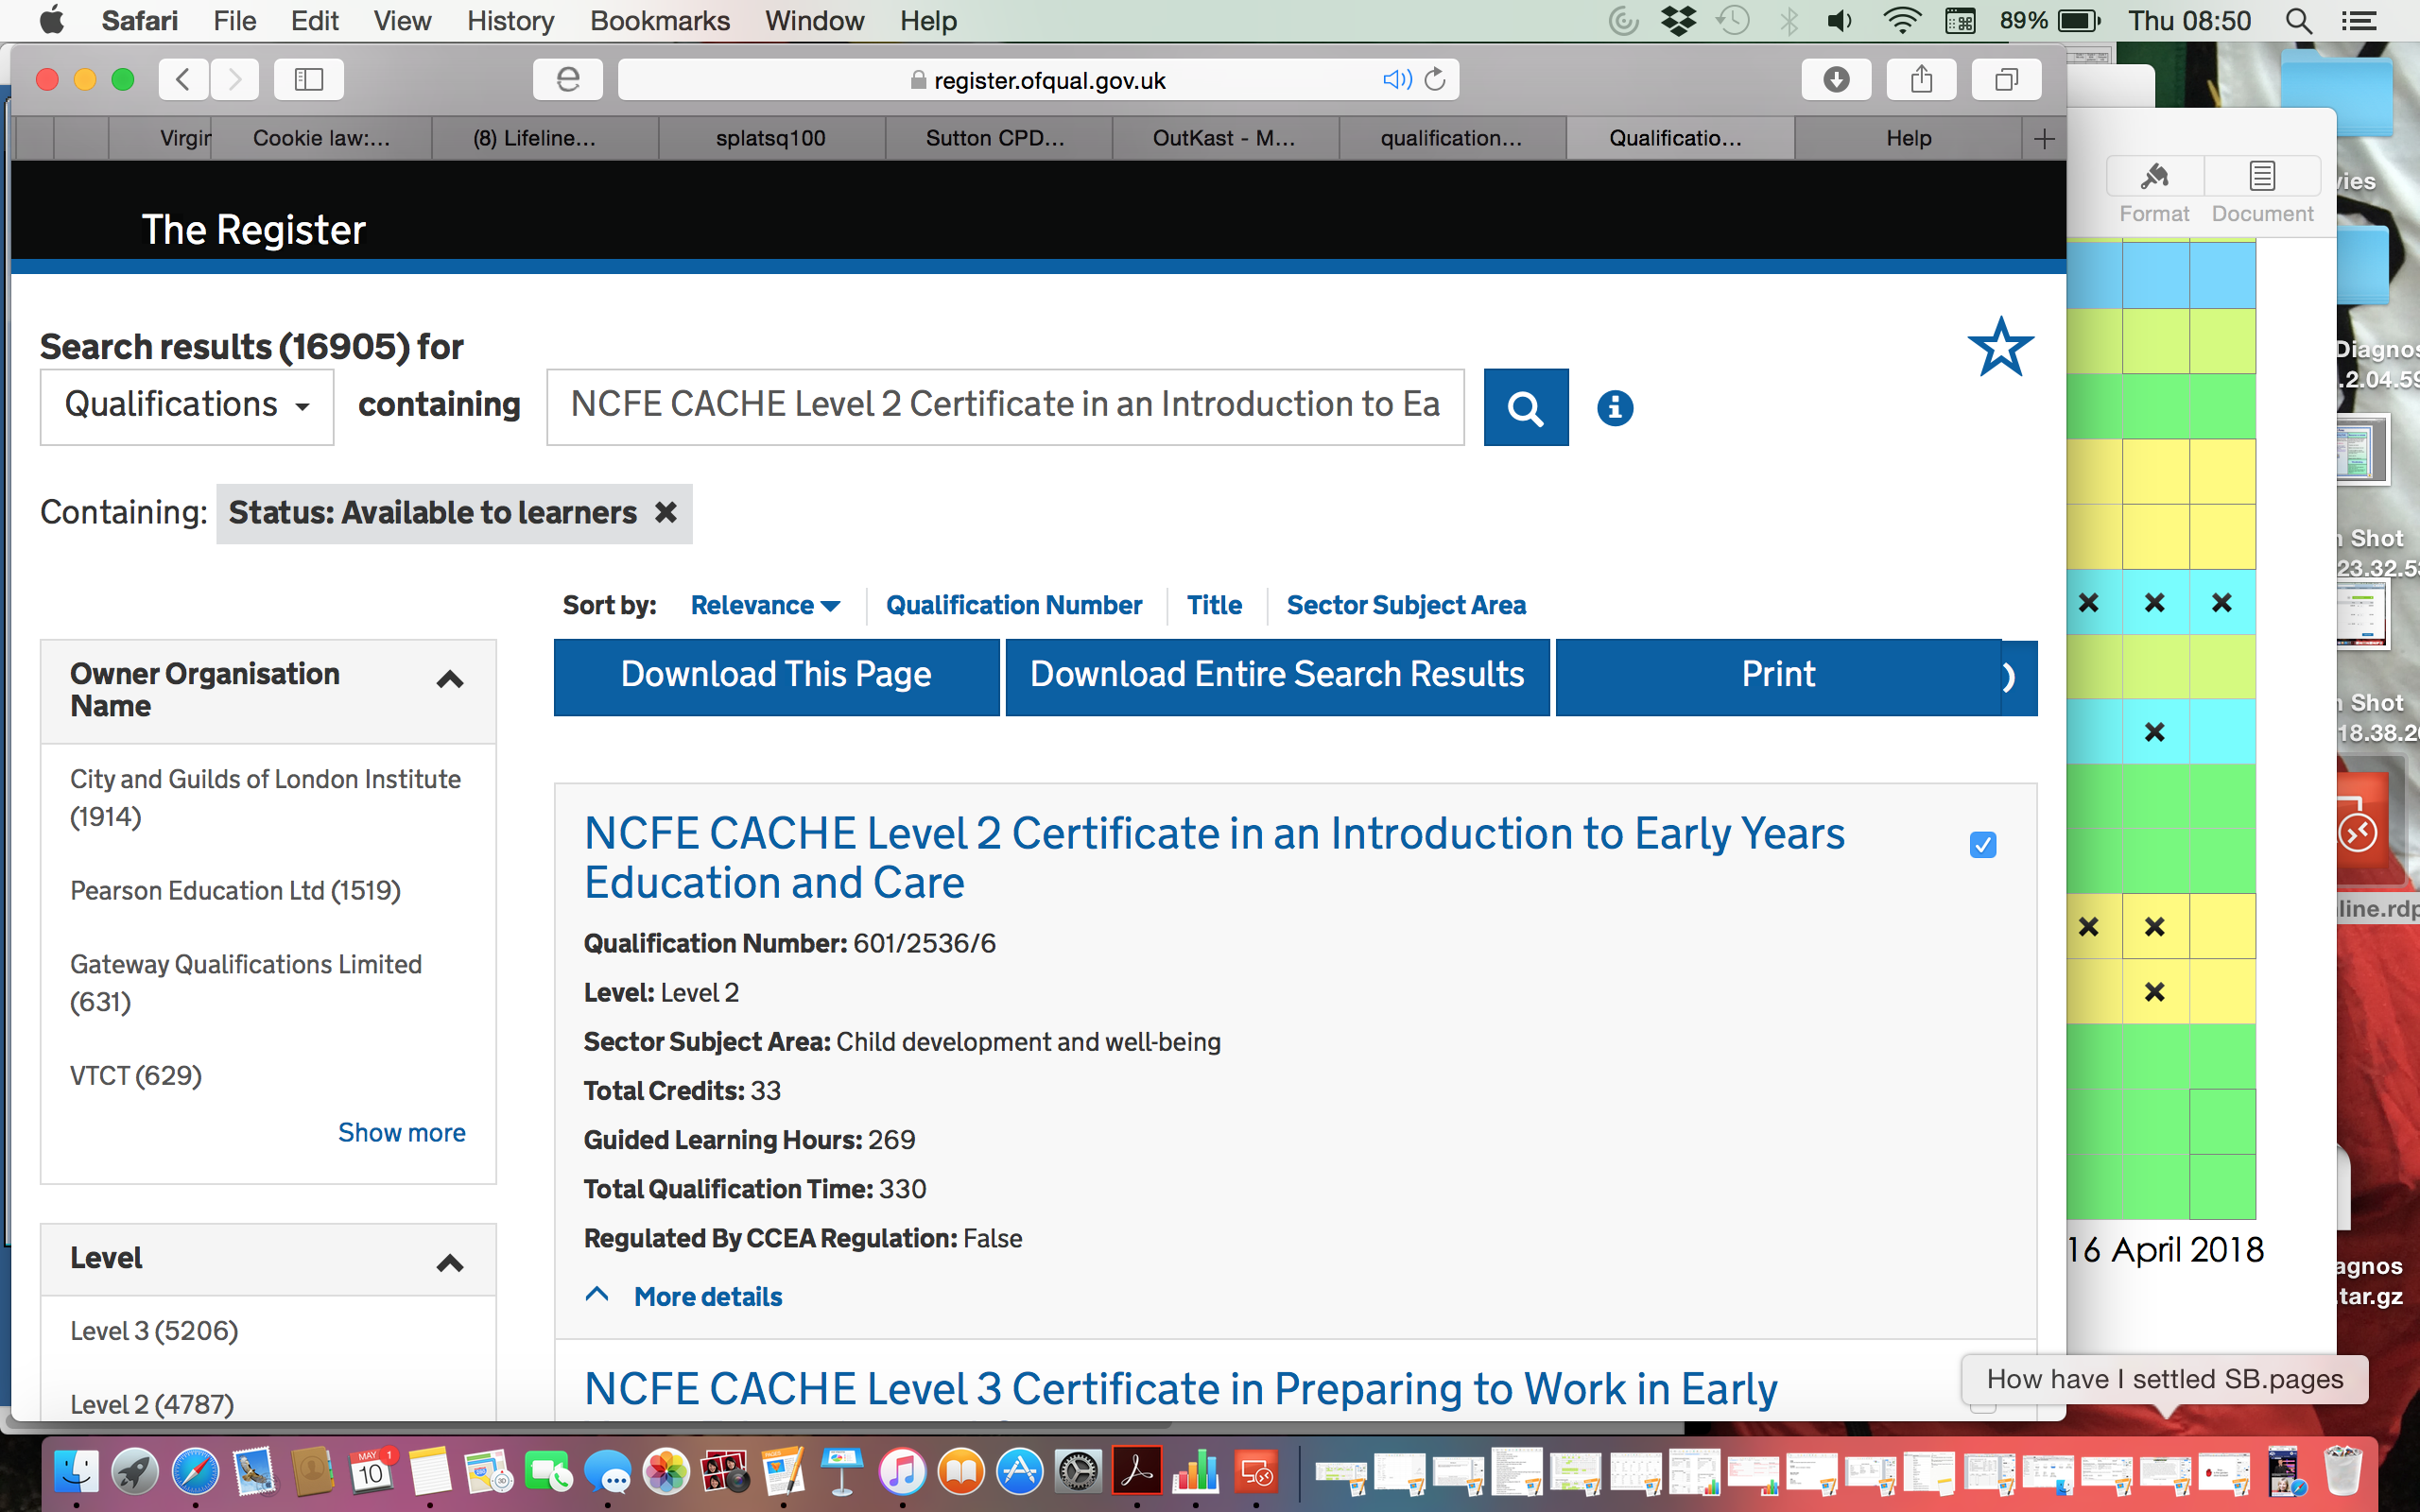Filter by Level 3 (5206)
Screen dimensions: 2420x1512
click(x=154, y=1331)
